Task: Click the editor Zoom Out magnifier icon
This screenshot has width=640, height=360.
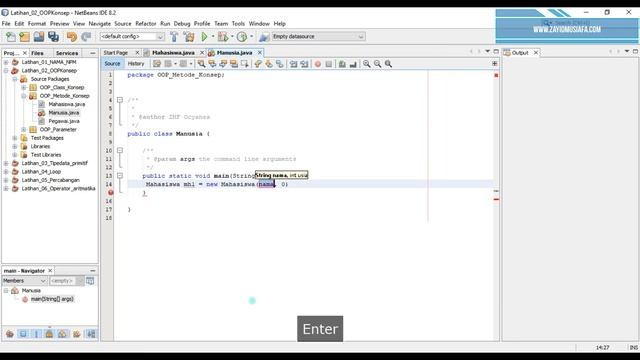Action: [378, 64]
